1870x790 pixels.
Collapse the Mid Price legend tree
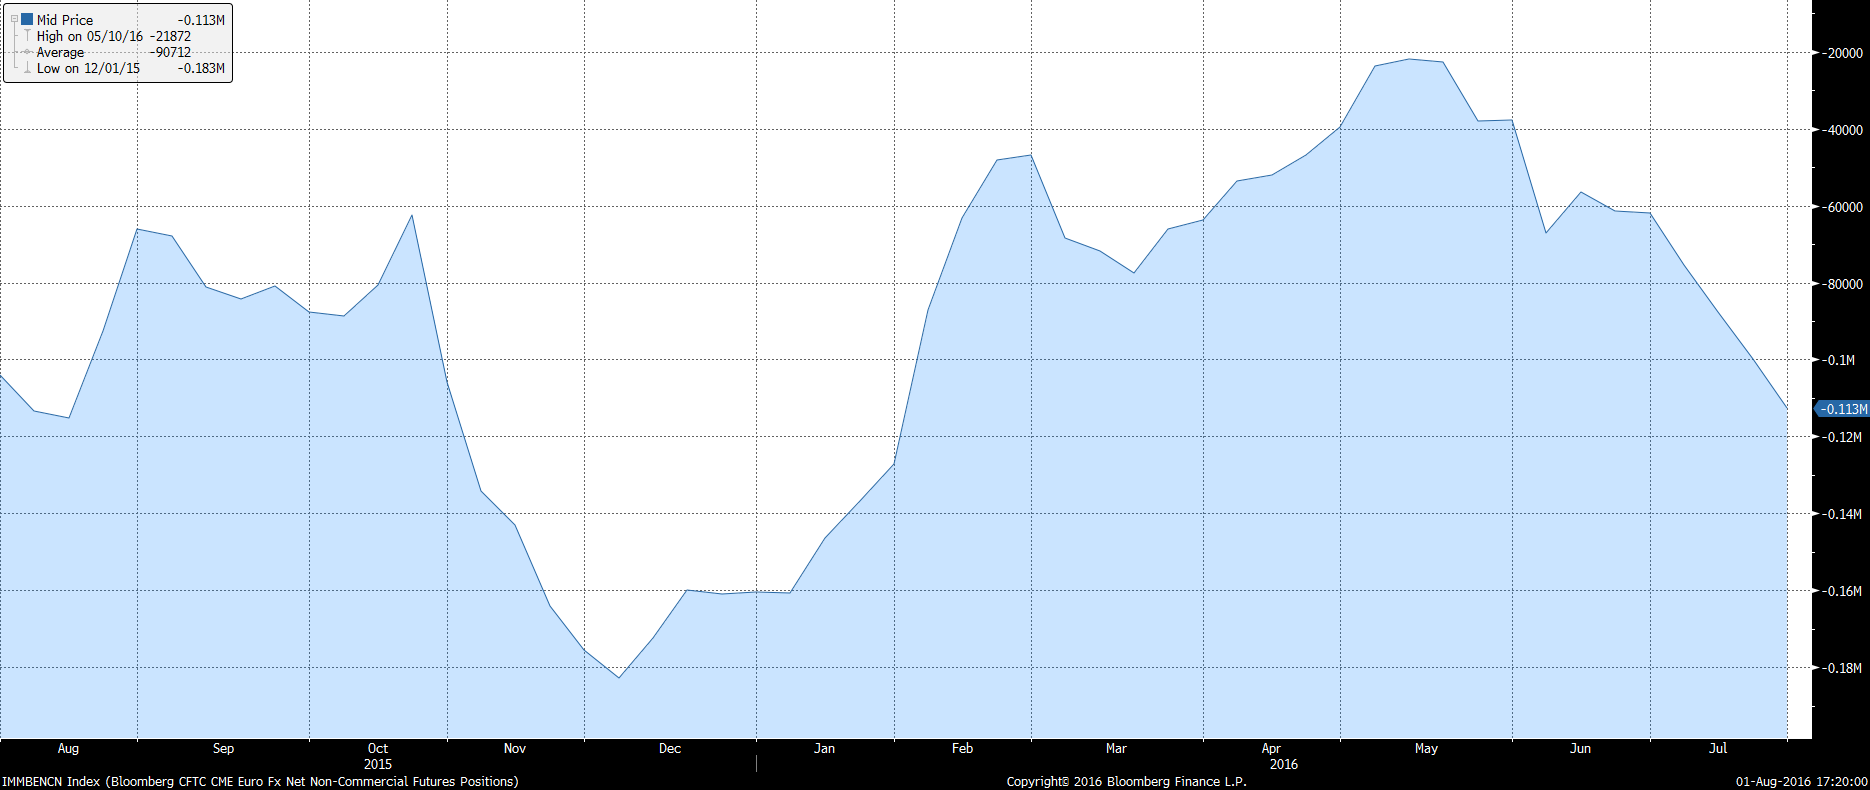[14, 19]
